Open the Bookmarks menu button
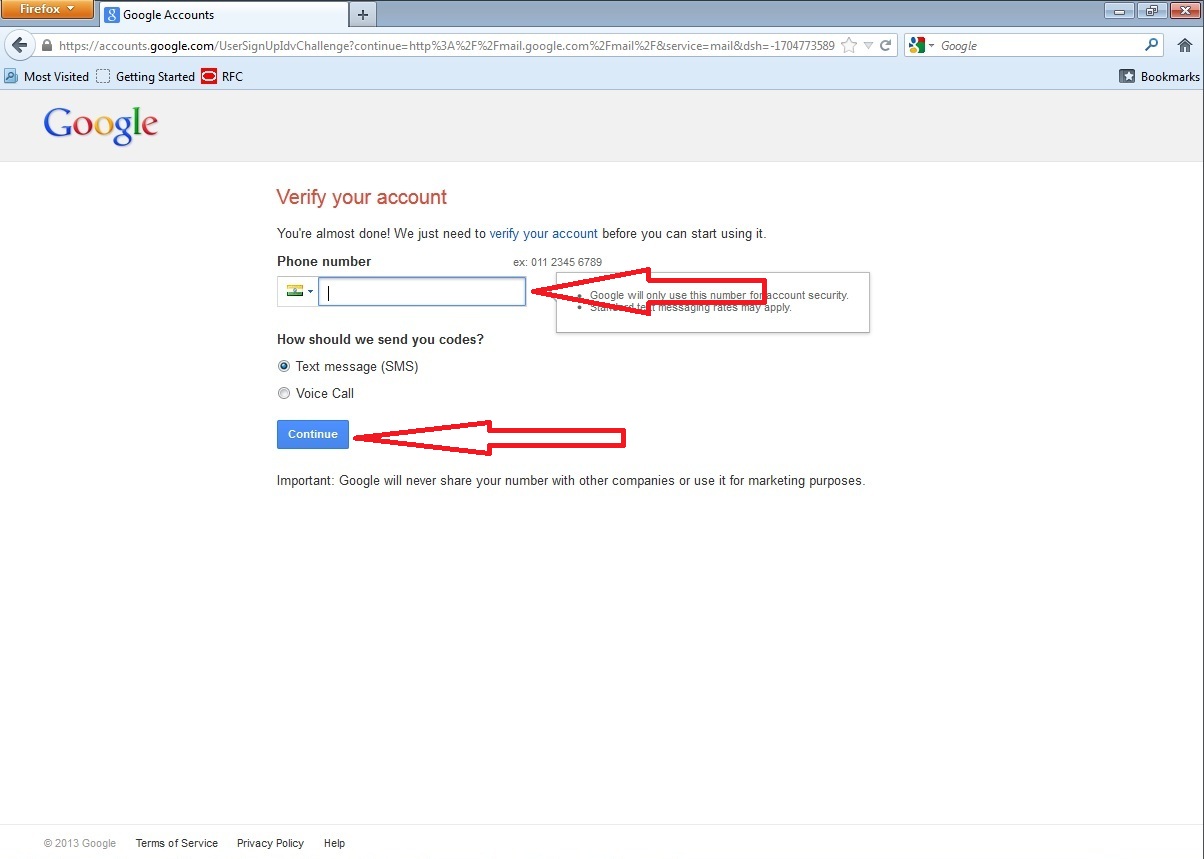 (x=1159, y=76)
